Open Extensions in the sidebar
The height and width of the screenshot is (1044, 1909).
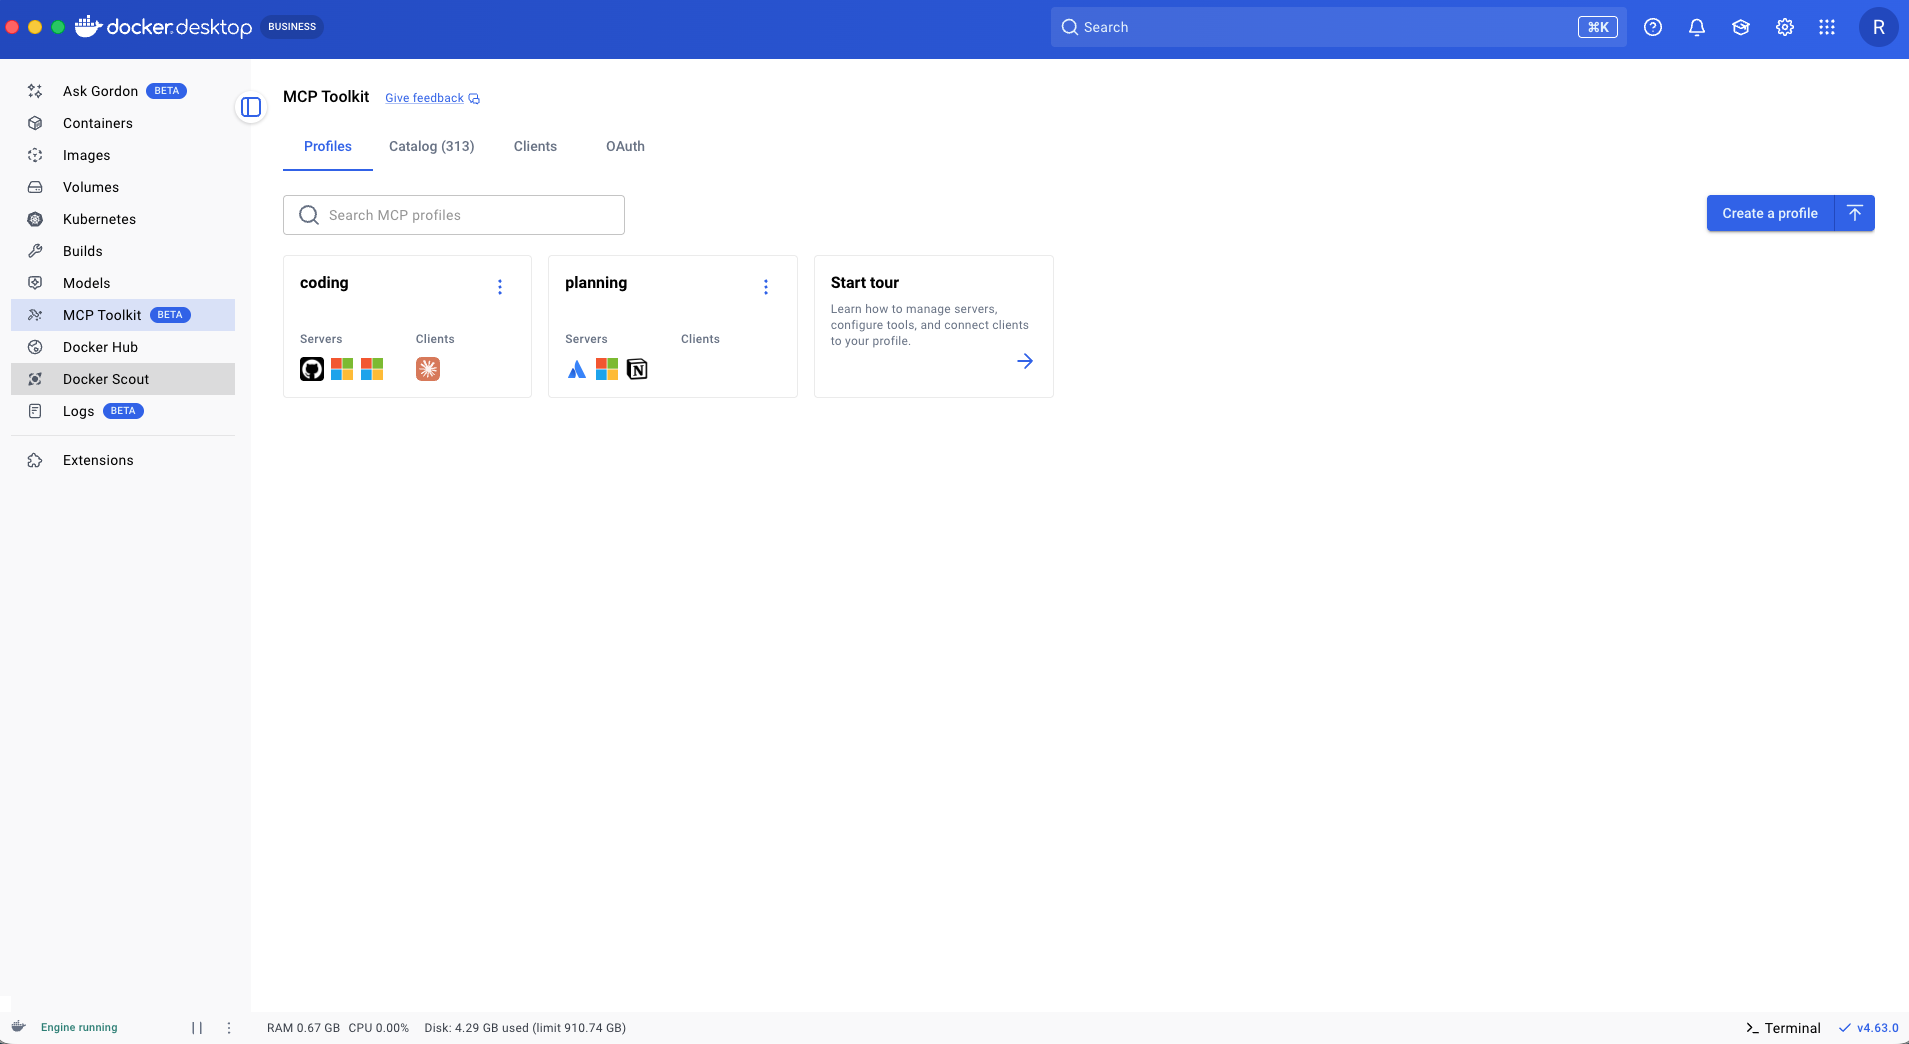123,460
